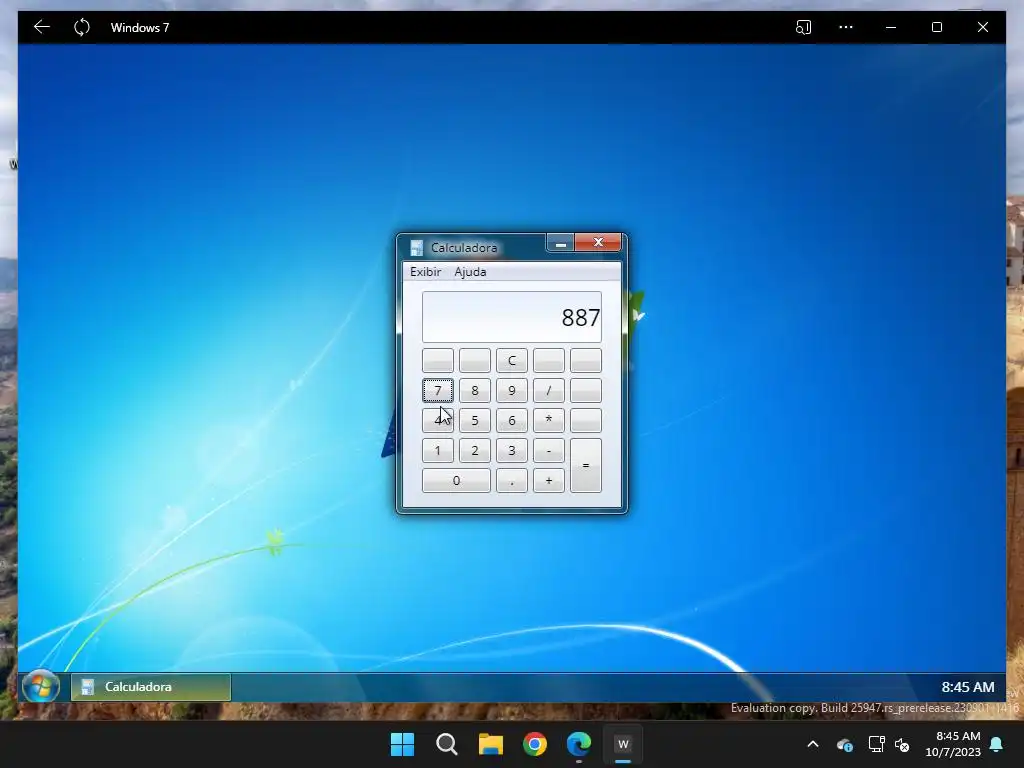
Task: Minimize the Windows 7 viewer window
Action: coord(891,27)
